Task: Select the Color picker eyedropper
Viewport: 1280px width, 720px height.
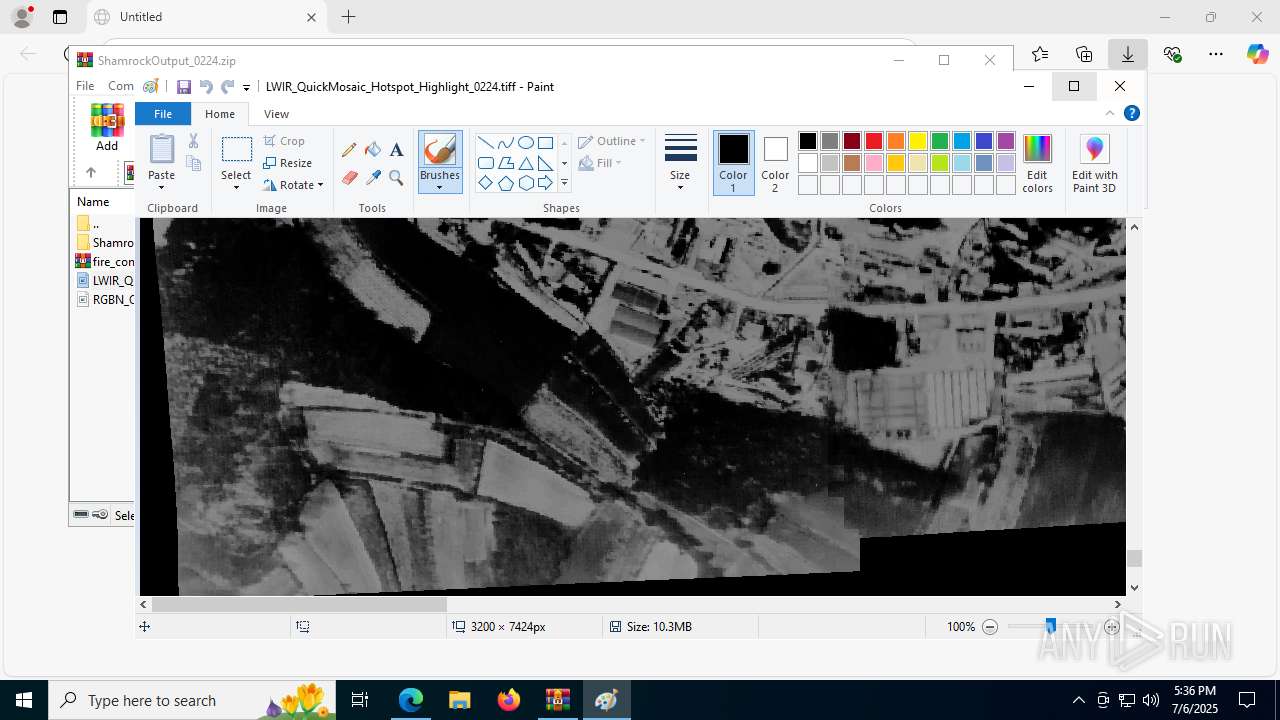Action: tap(373, 178)
